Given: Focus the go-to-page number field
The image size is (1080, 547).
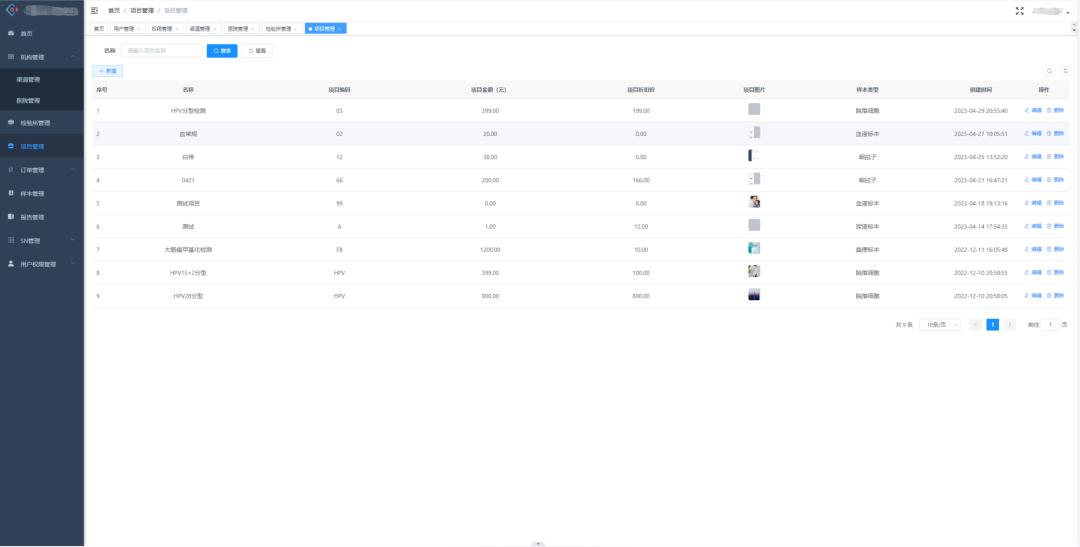Looking at the screenshot, I should point(1050,324).
